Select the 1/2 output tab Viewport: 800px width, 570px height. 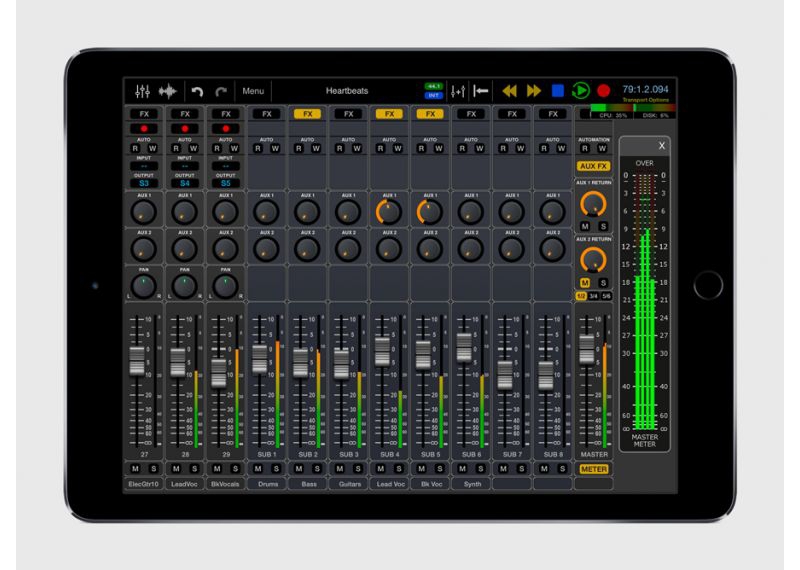pos(582,296)
